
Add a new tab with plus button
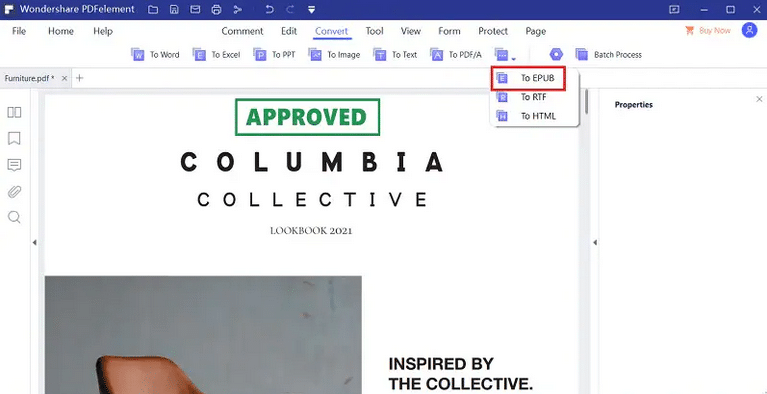pyautogui.click(x=80, y=78)
